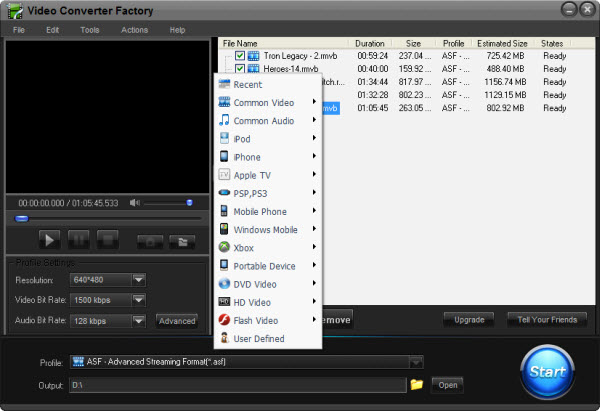Click the speaker volume icon

135,203
